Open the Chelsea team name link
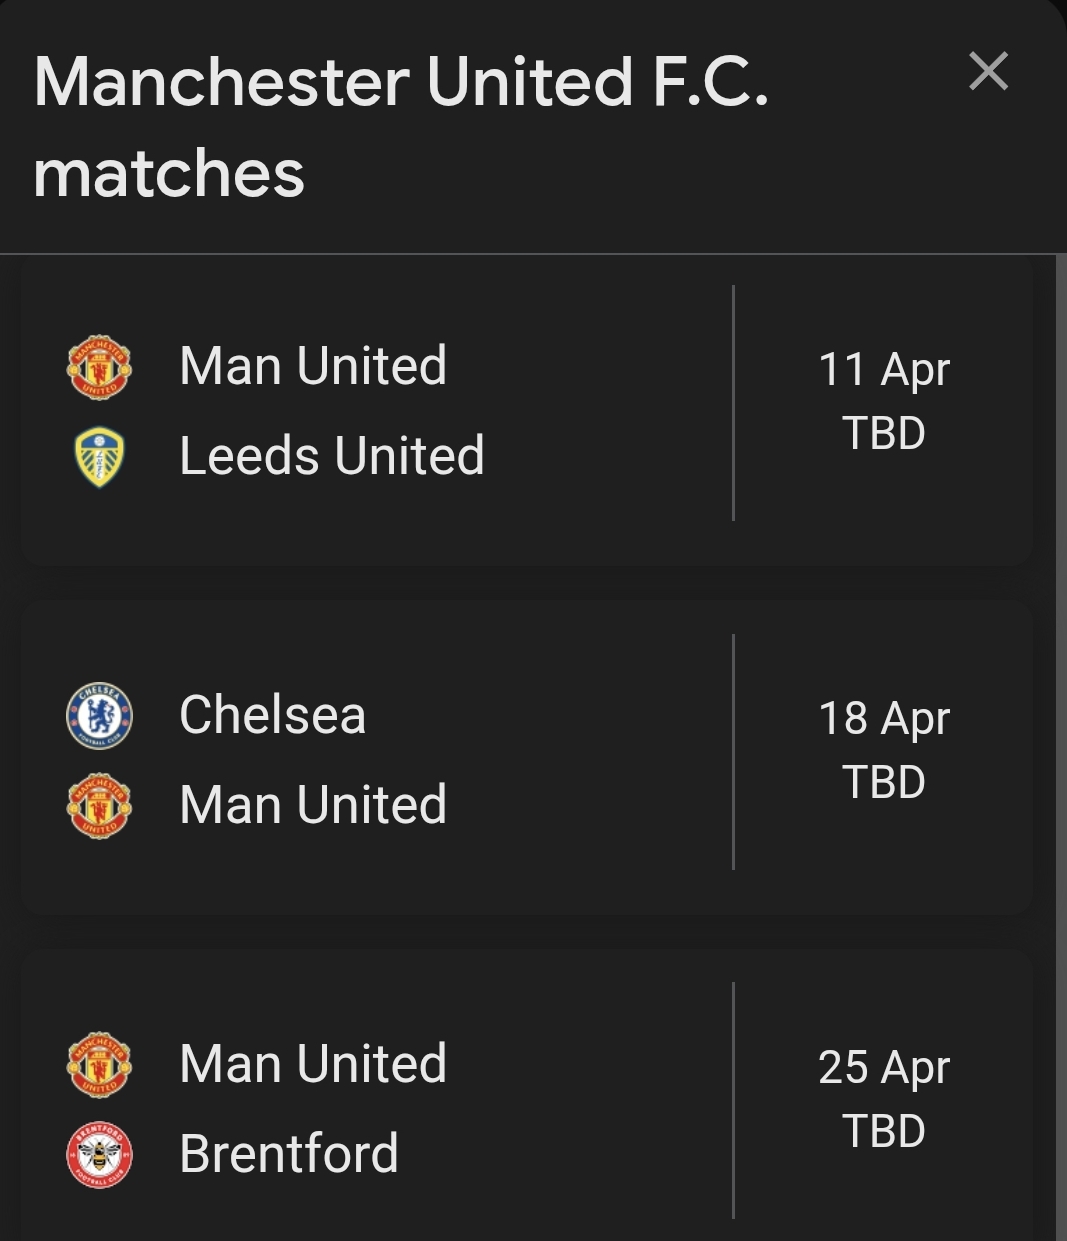 pyautogui.click(x=272, y=715)
